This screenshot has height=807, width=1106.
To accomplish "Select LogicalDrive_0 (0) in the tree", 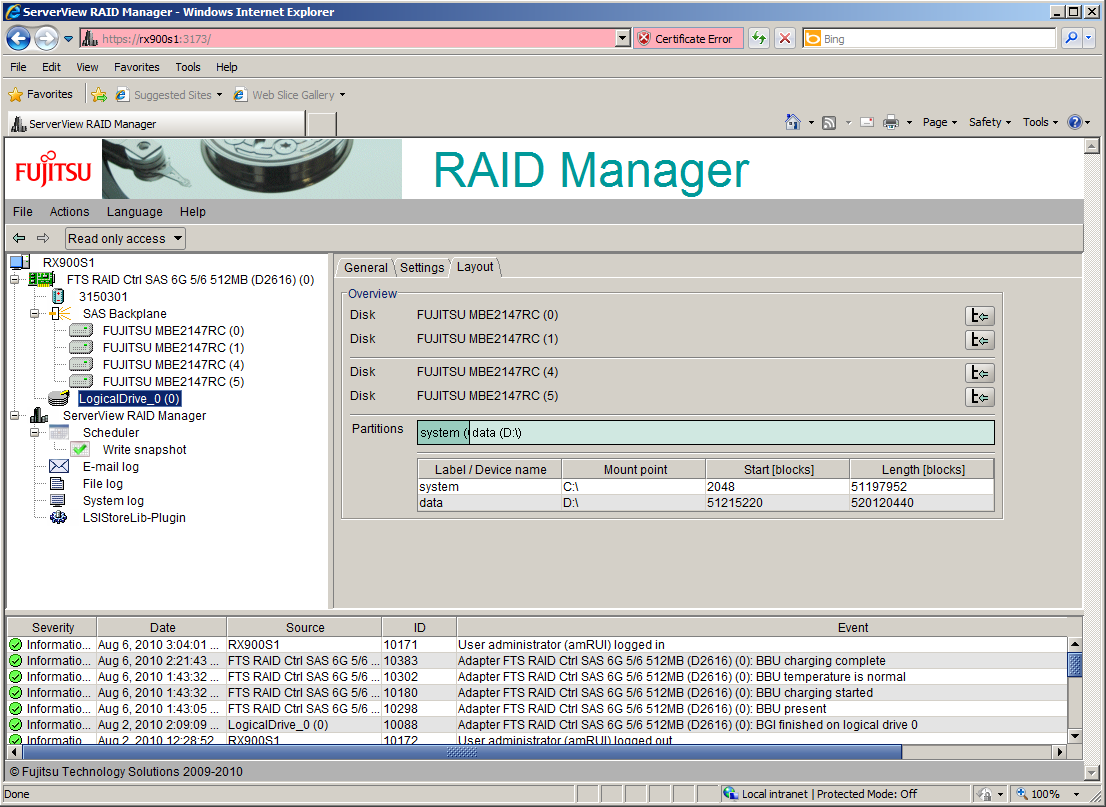I will point(130,399).
